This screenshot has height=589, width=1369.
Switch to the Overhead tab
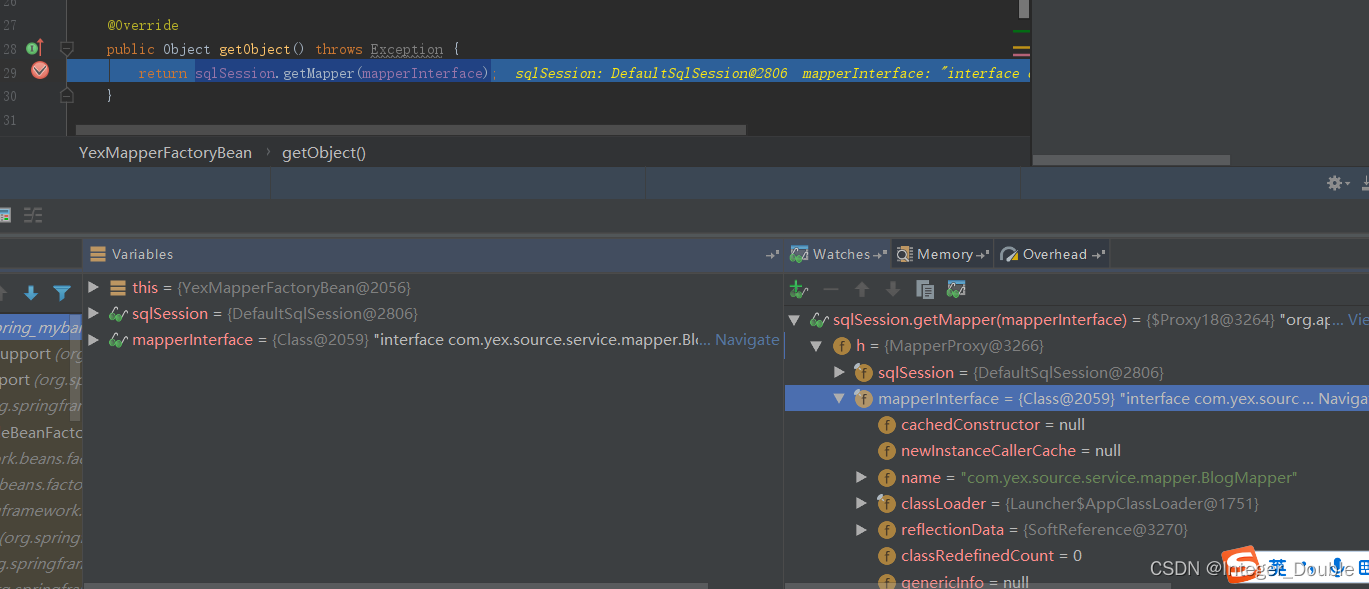(x=1054, y=254)
